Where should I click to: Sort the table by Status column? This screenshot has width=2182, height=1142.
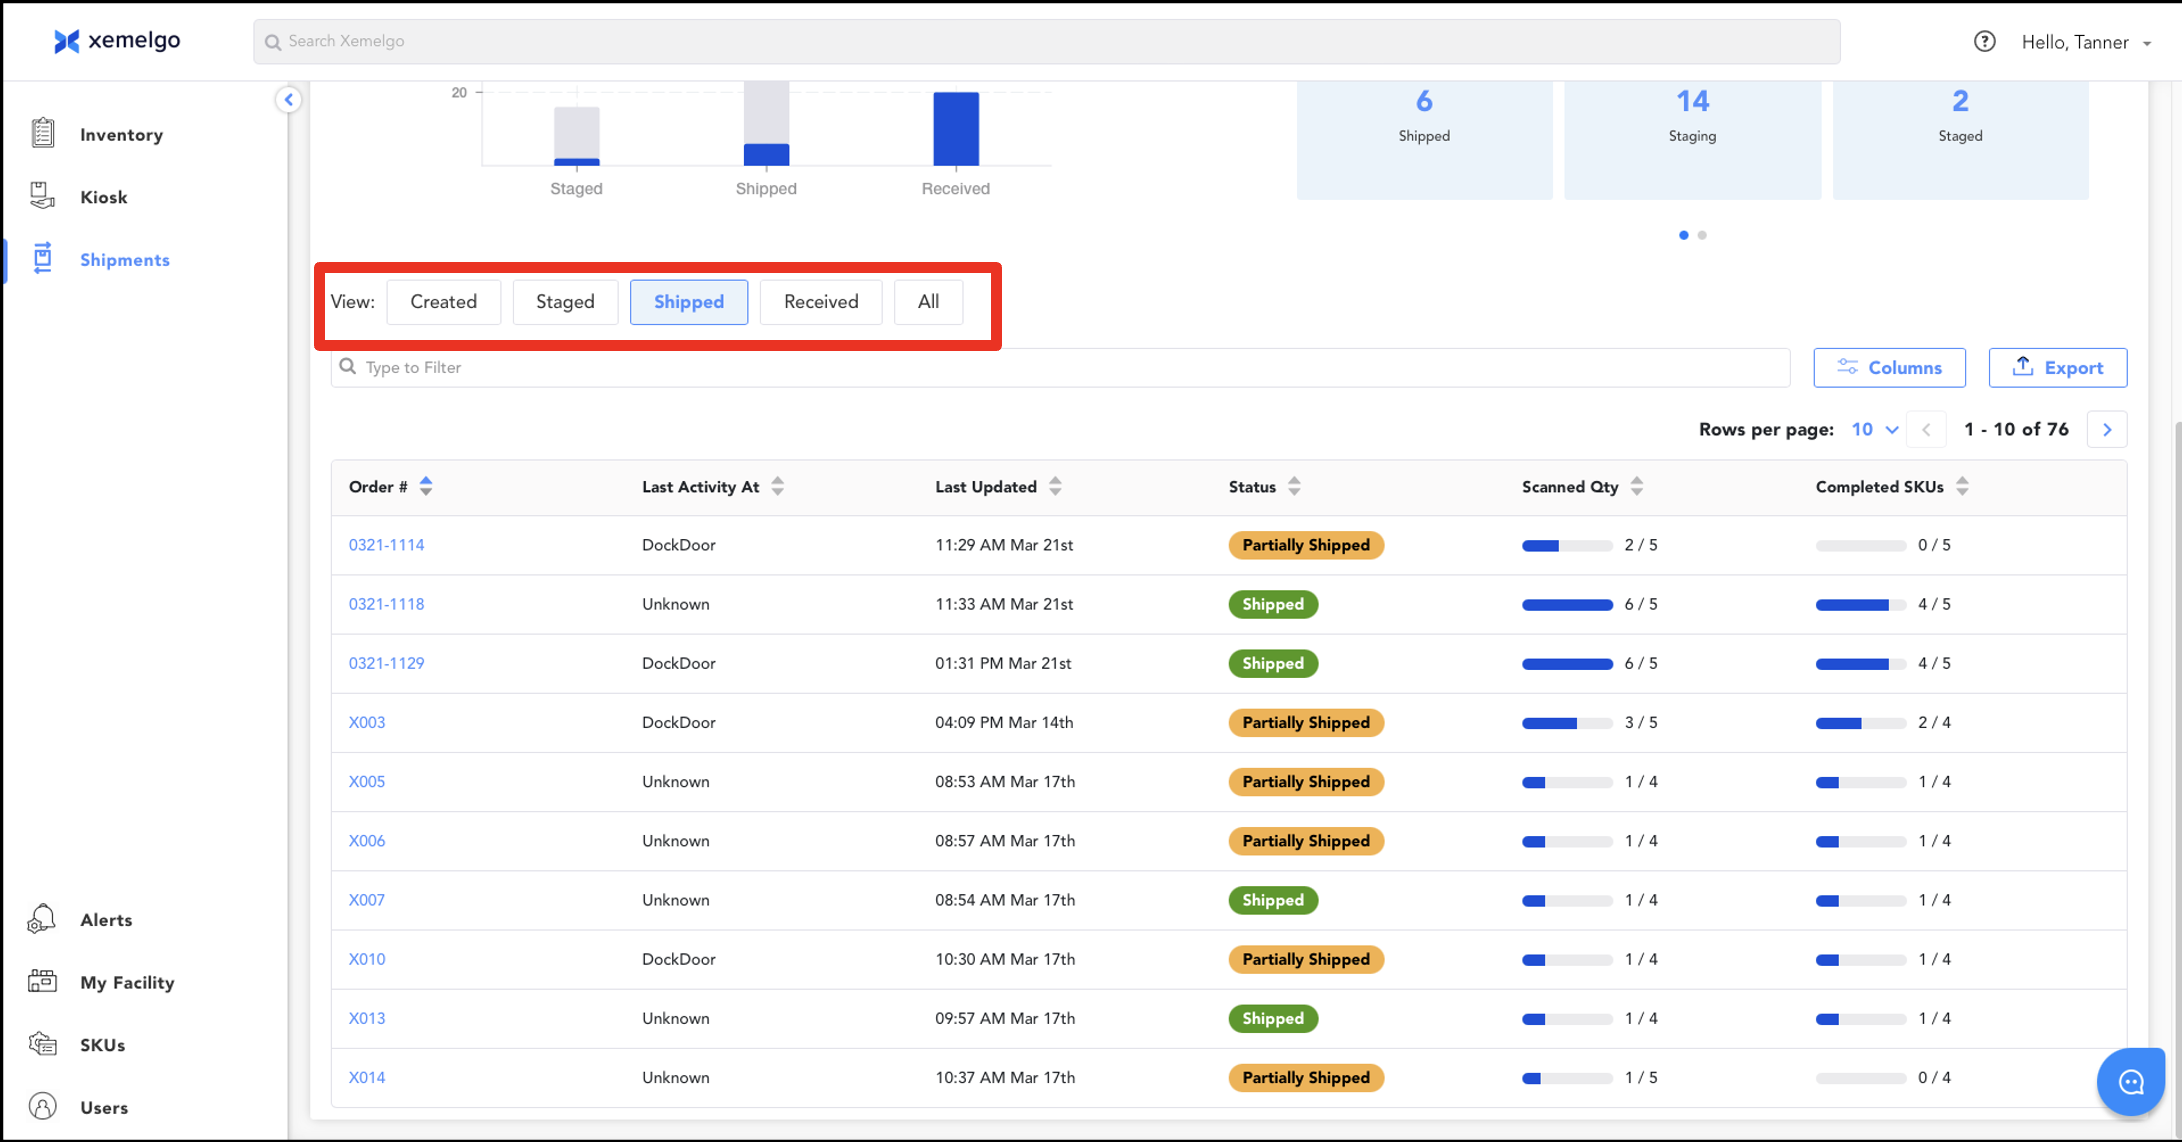(1294, 487)
